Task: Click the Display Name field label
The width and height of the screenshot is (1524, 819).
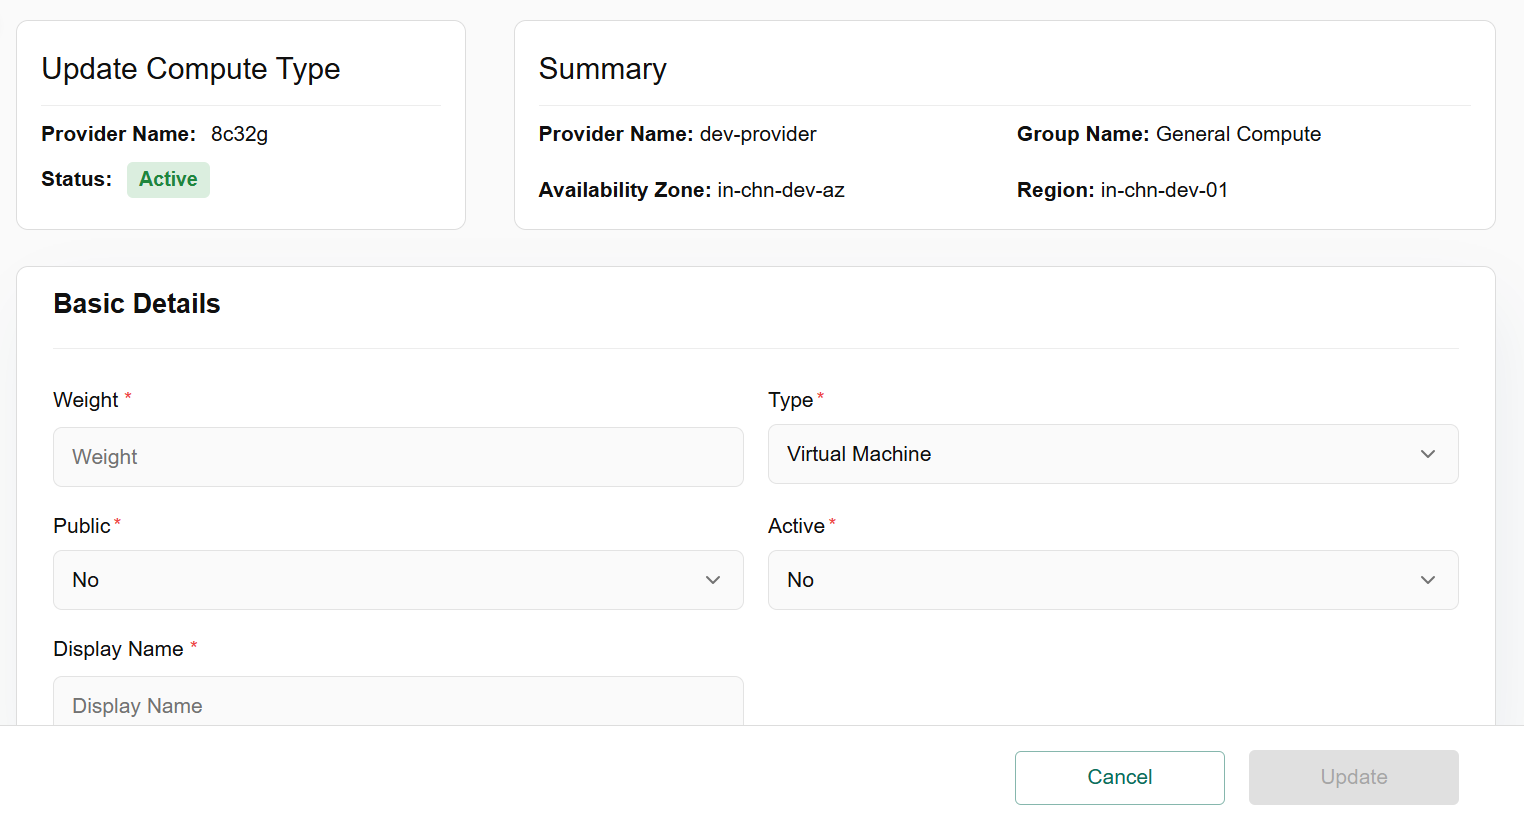Action: 118,649
